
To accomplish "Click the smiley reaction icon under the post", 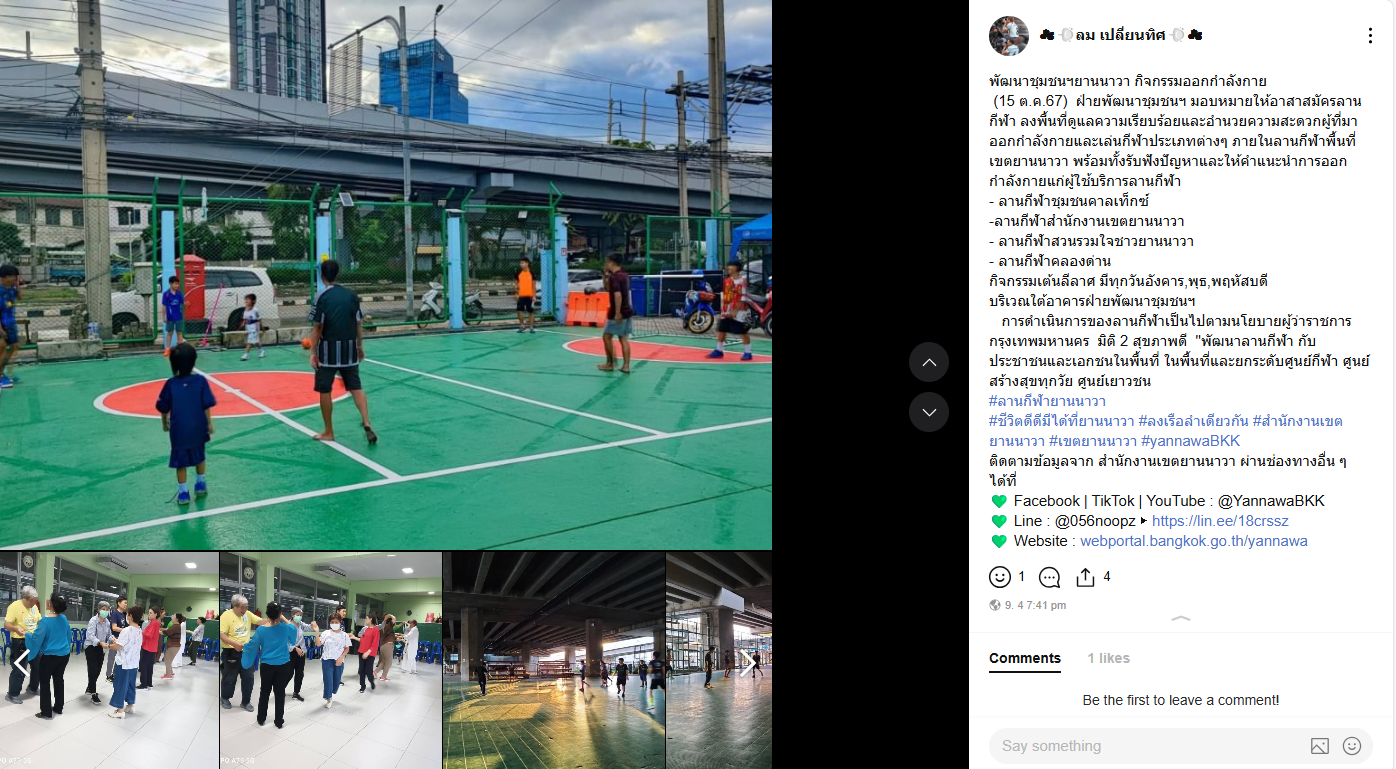I will click(x=999, y=577).
